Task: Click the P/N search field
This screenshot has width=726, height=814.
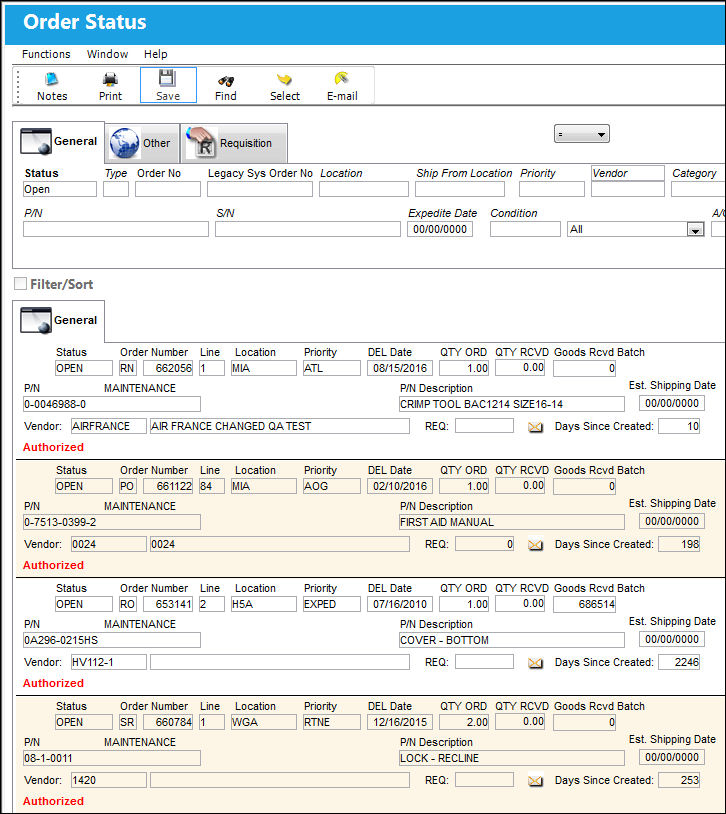Action: (116, 229)
